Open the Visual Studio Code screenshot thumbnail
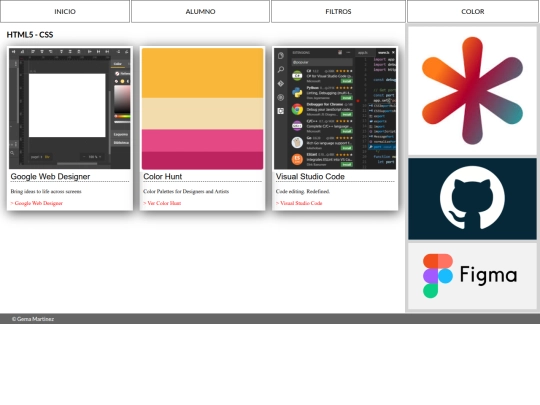This screenshot has width=540, height=405. coord(335,108)
